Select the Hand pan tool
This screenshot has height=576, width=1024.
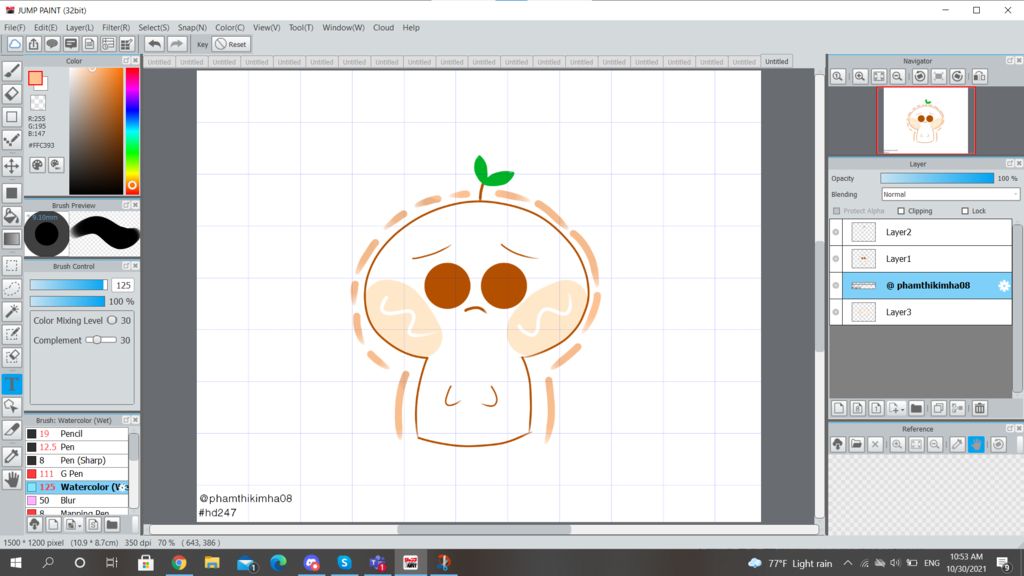pyautogui.click(x=12, y=480)
